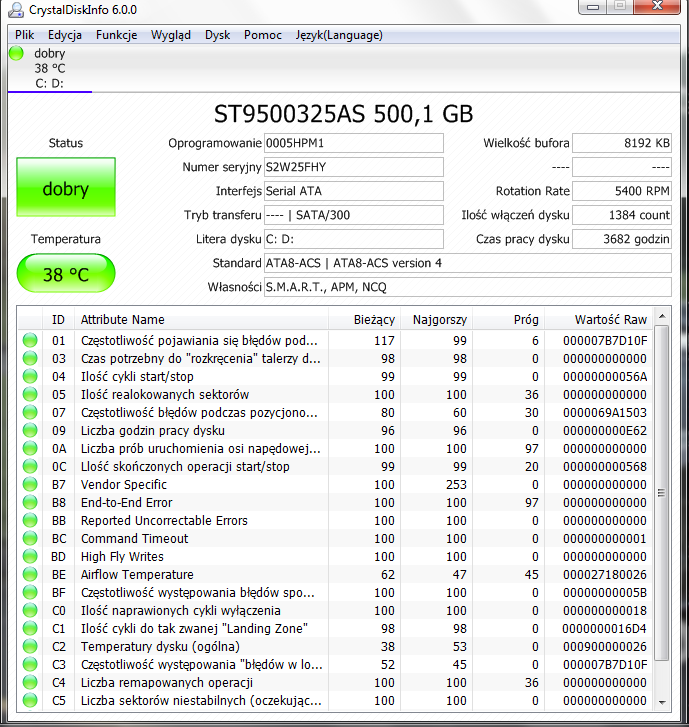Click status icon of attribute 0A row
689x727 pixels.
(x=30, y=448)
